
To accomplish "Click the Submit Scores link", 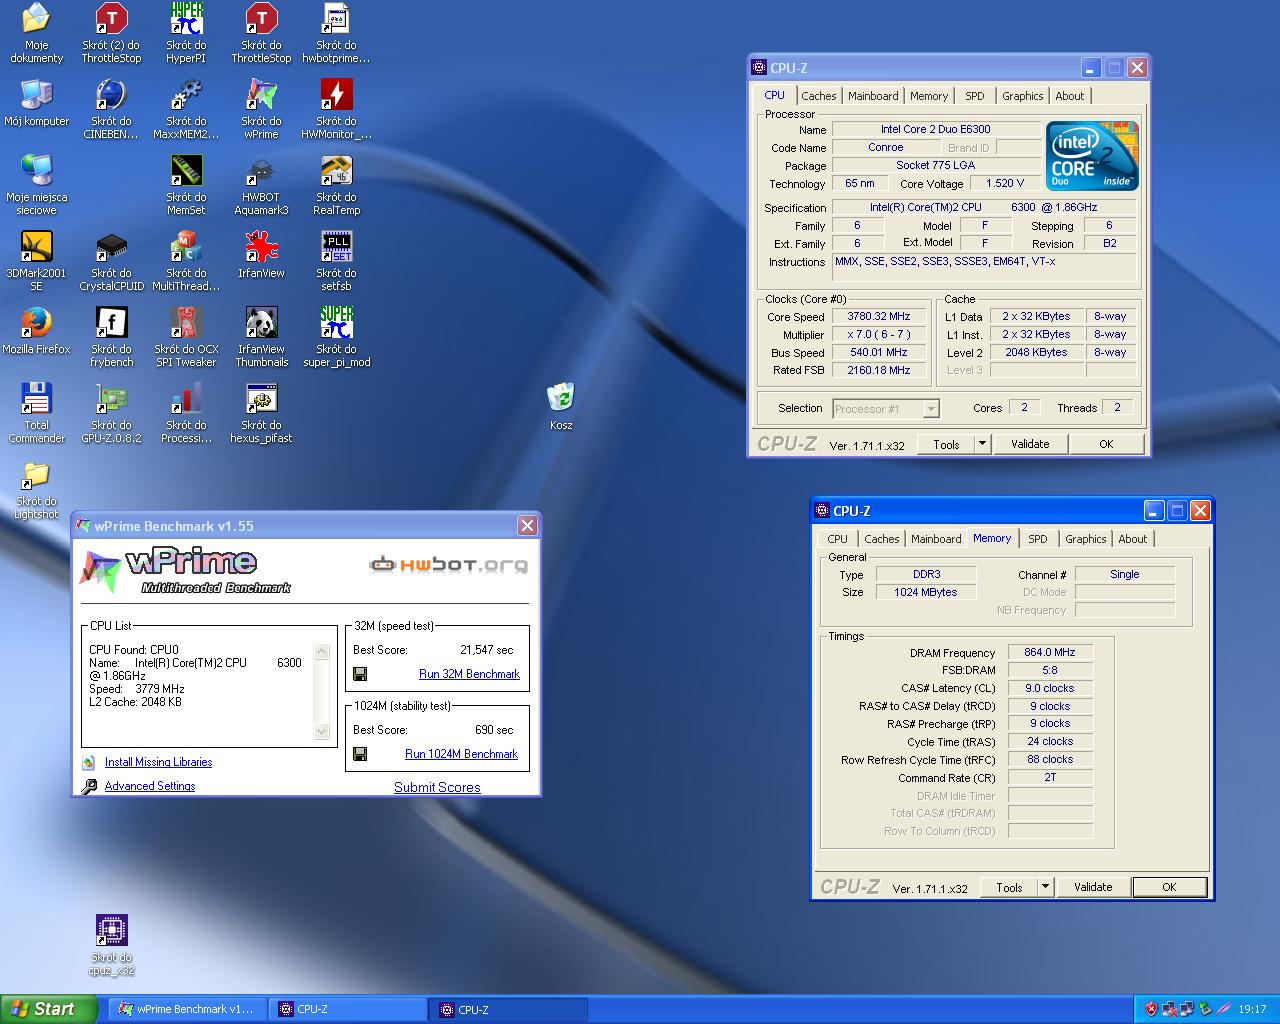I will click(437, 787).
